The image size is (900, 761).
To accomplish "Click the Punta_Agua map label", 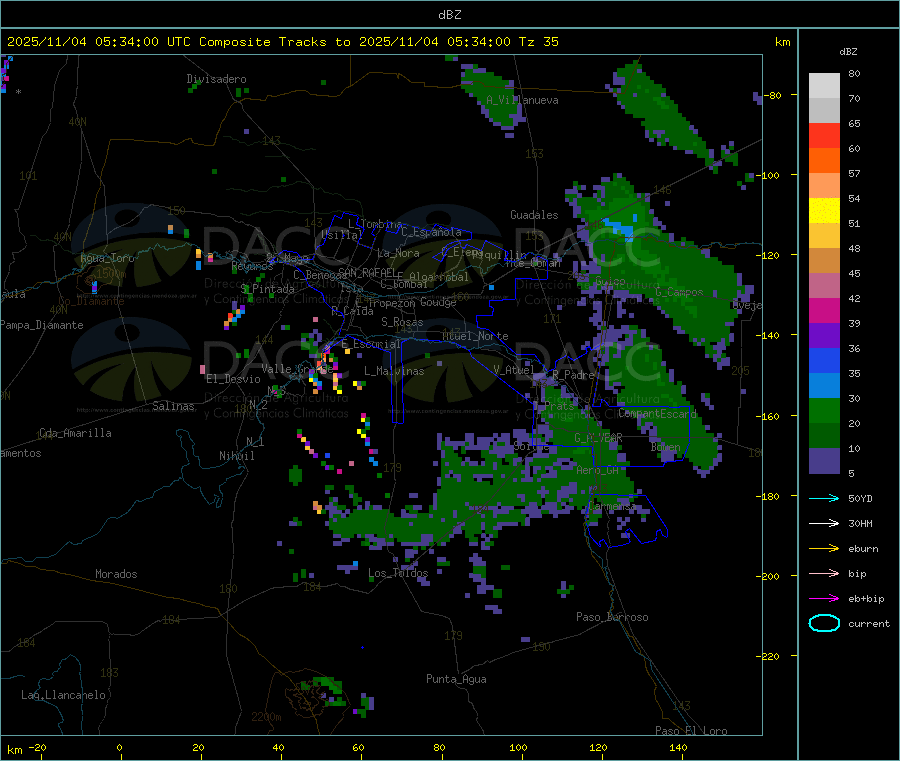I will coord(456,679).
